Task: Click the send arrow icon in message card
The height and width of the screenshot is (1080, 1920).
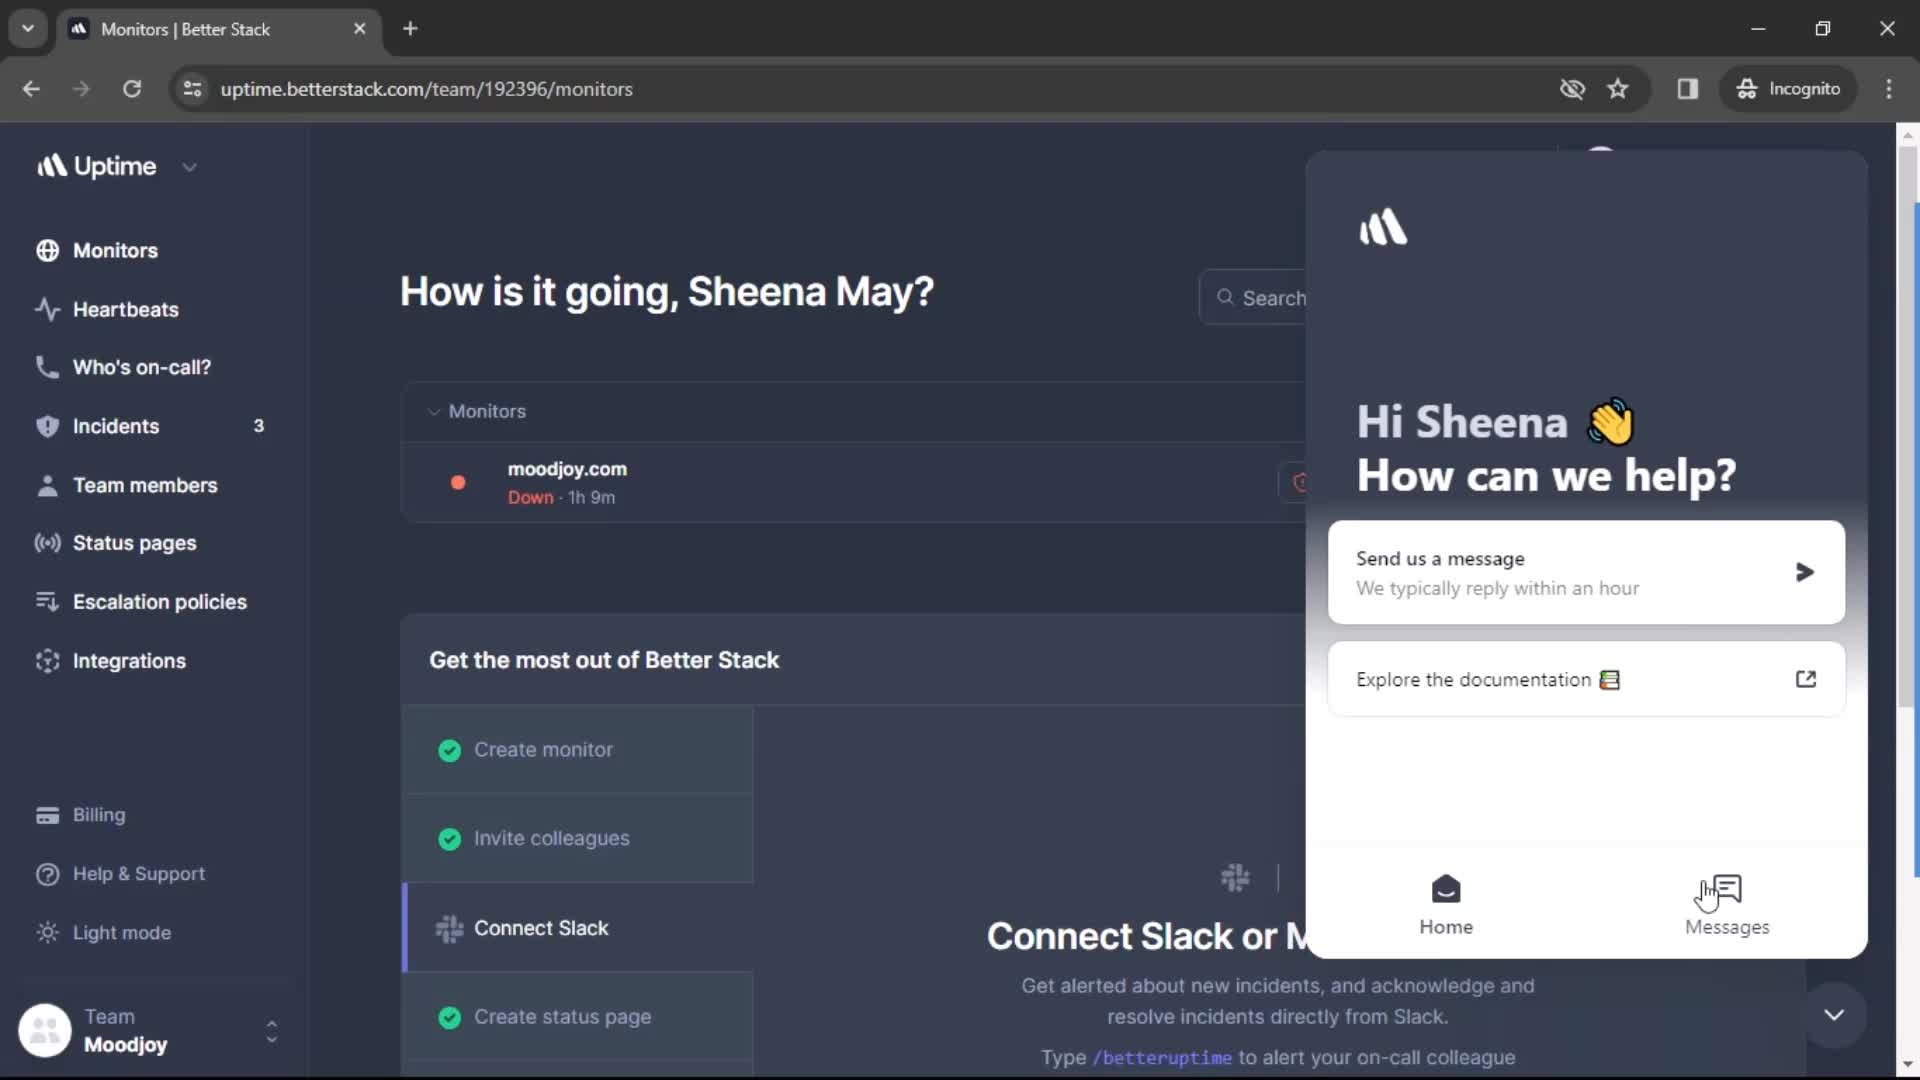Action: [1804, 572]
